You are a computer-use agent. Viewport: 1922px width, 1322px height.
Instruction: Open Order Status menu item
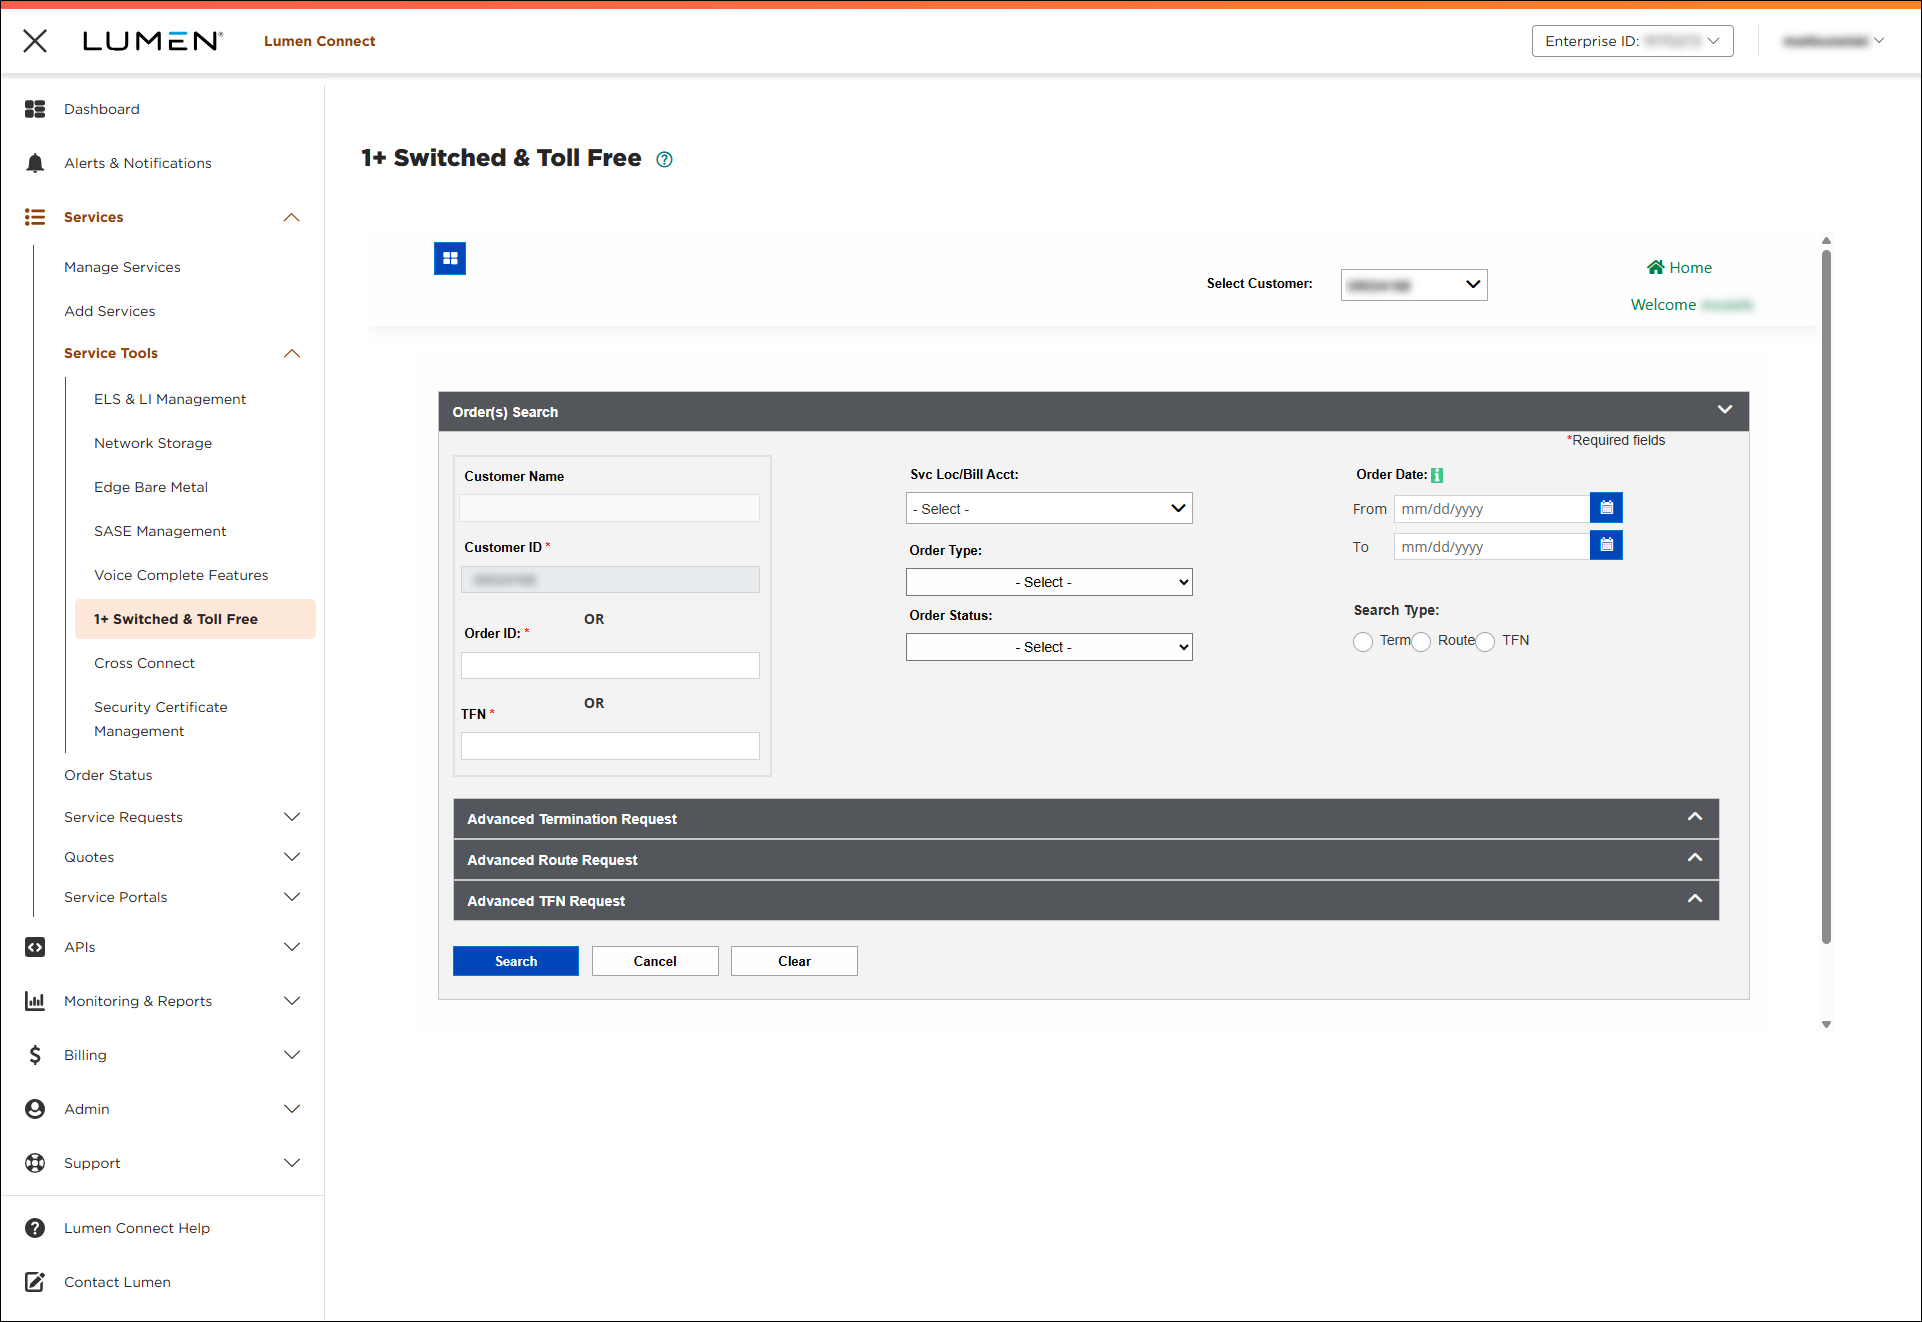pyautogui.click(x=108, y=775)
